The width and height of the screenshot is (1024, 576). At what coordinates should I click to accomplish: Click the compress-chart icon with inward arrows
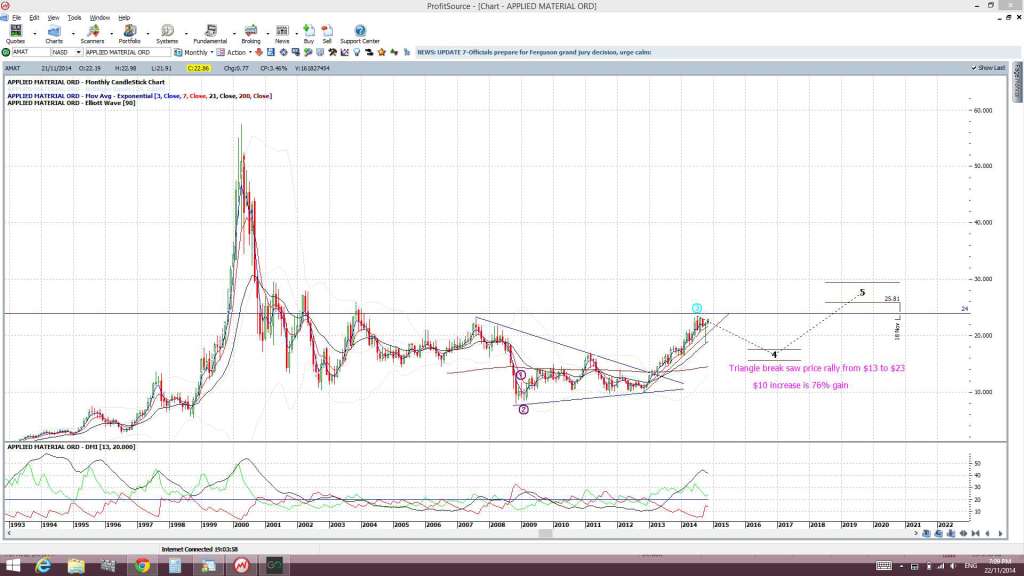(x=975, y=534)
